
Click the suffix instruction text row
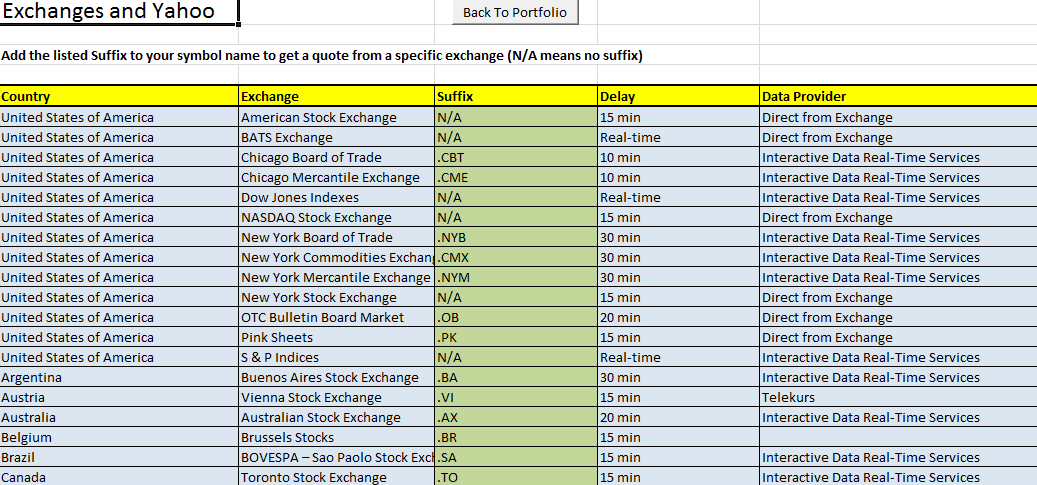322,55
